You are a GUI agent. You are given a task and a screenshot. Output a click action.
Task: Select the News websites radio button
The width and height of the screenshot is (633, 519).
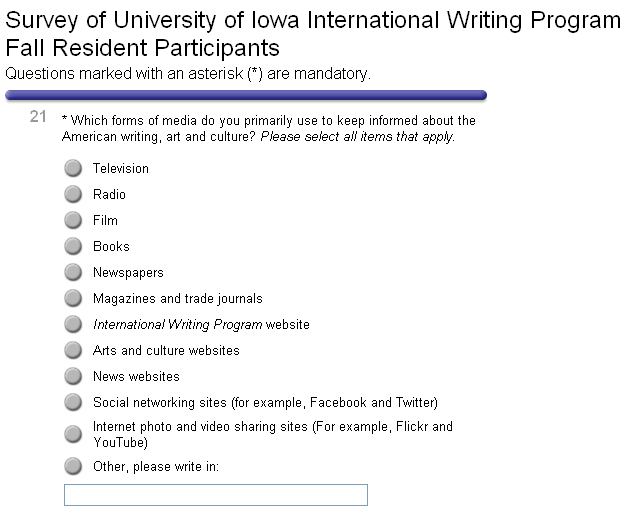[73, 376]
